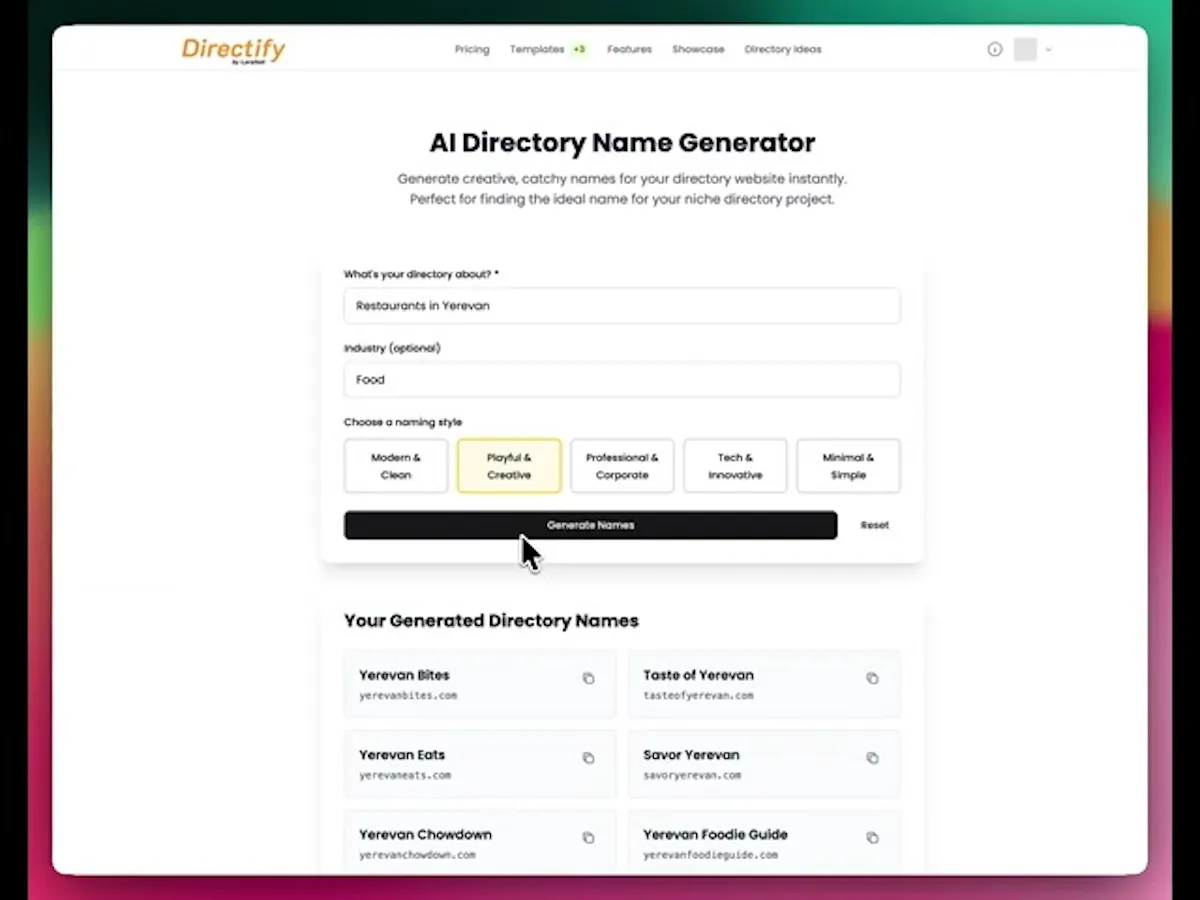Screen dimensions: 1200x900
Task: Copy the Taste of Yerevan name
Action: click(x=872, y=678)
